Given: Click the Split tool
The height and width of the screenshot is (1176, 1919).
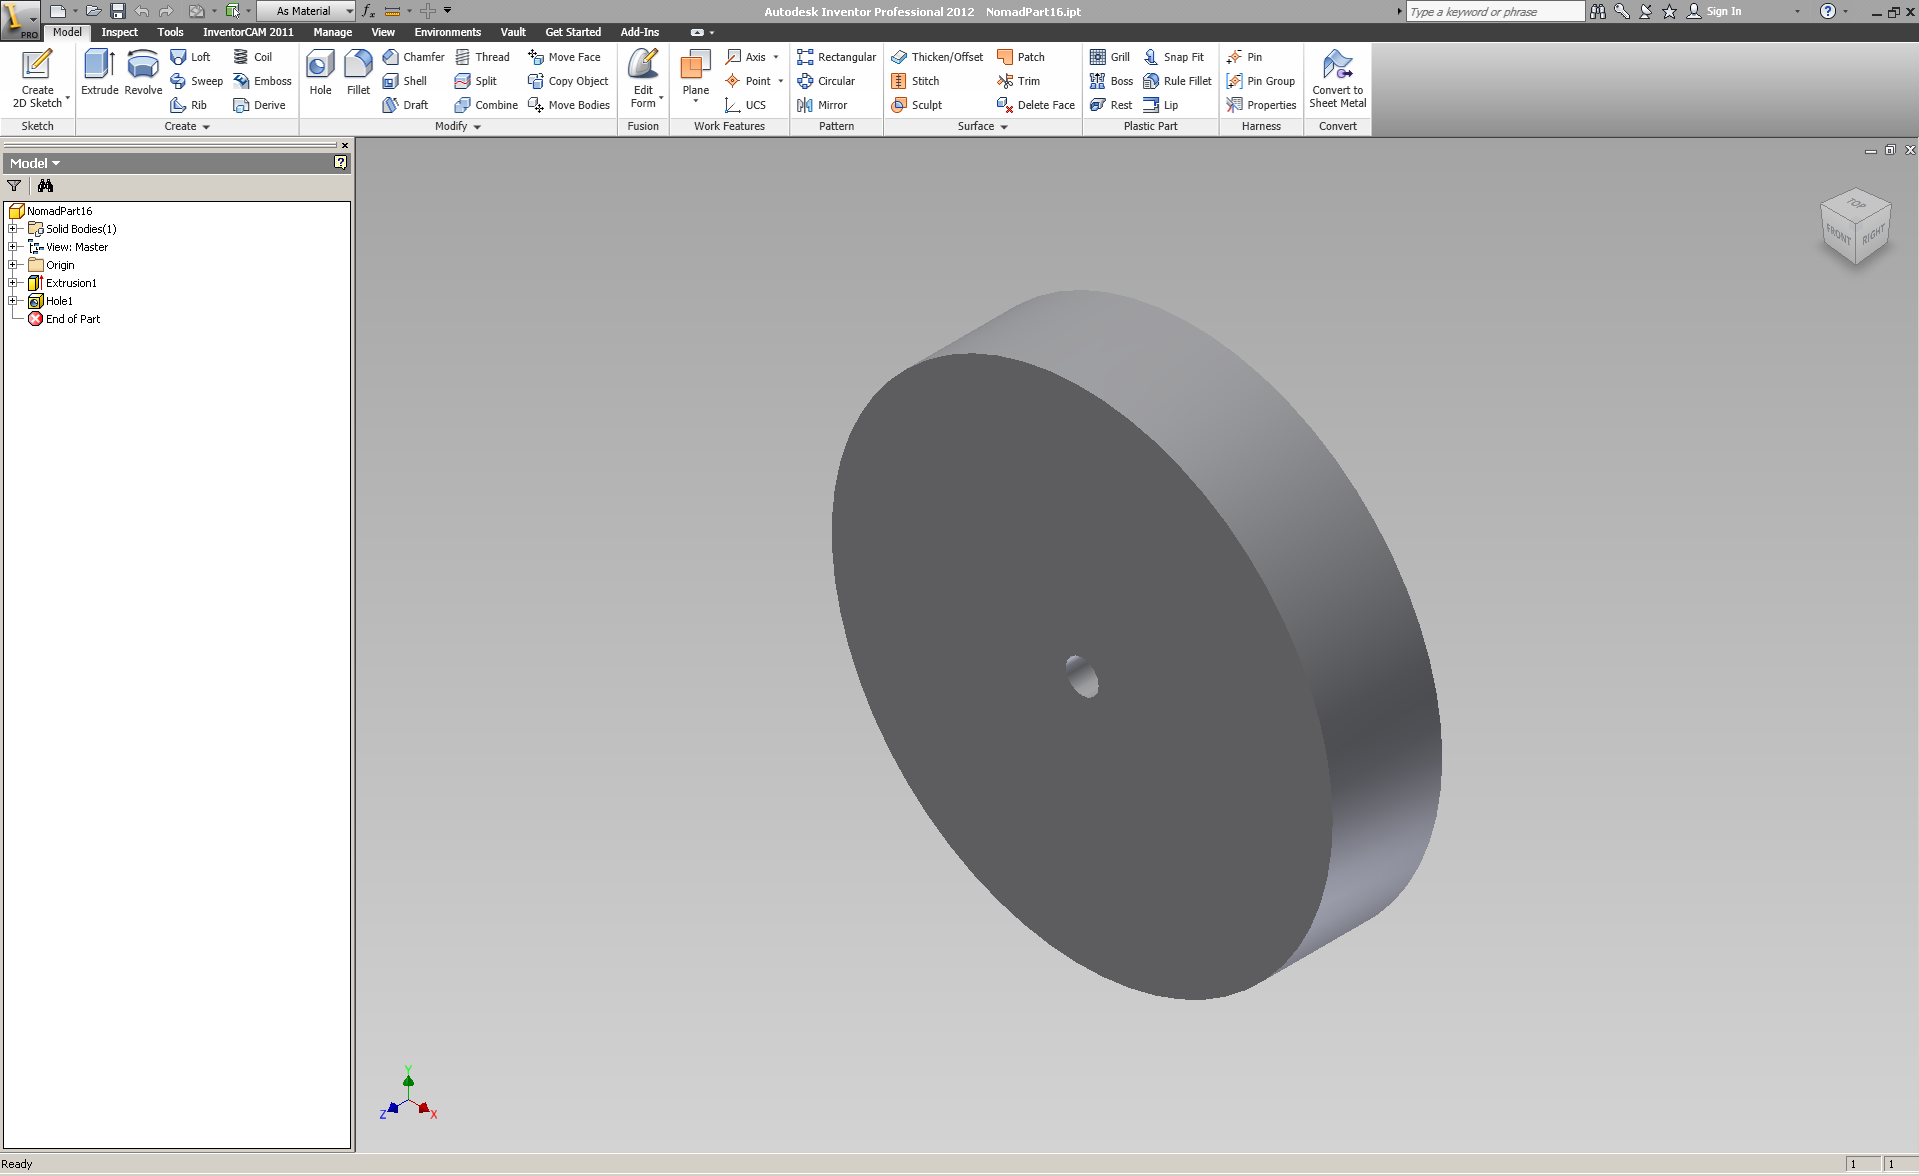Looking at the screenshot, I should click(475, 81).
